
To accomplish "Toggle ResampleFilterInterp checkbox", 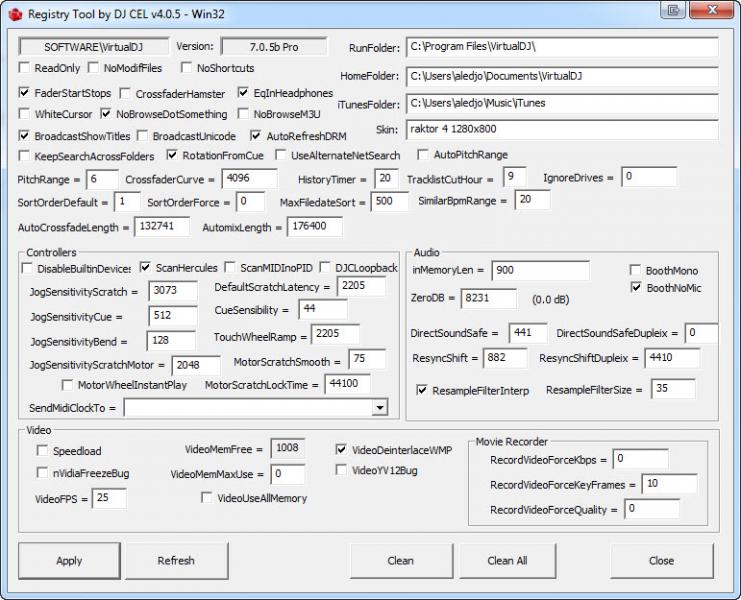I will coord(422,390).
